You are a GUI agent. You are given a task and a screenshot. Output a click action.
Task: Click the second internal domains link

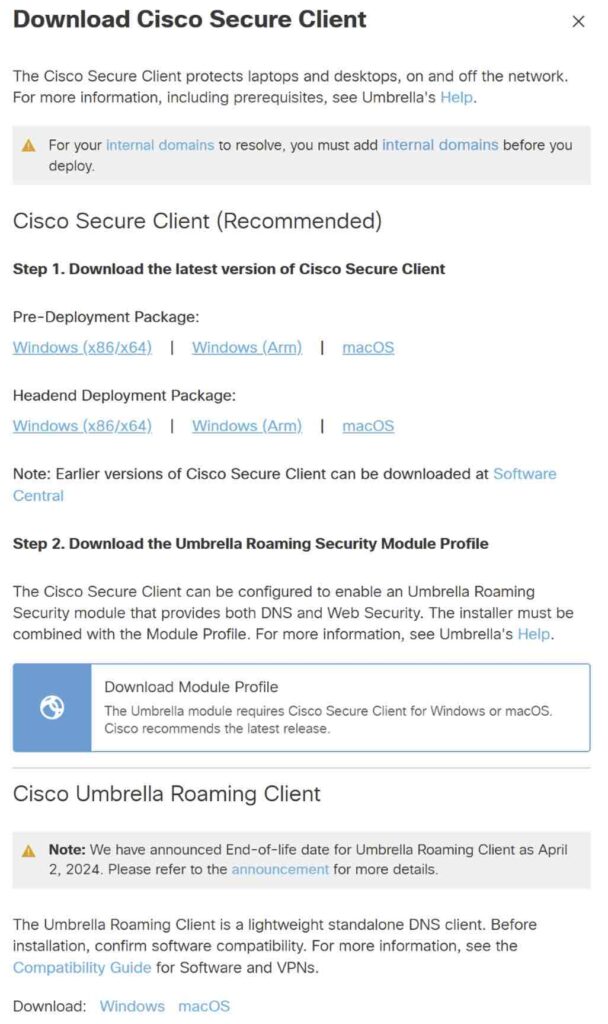440,145
